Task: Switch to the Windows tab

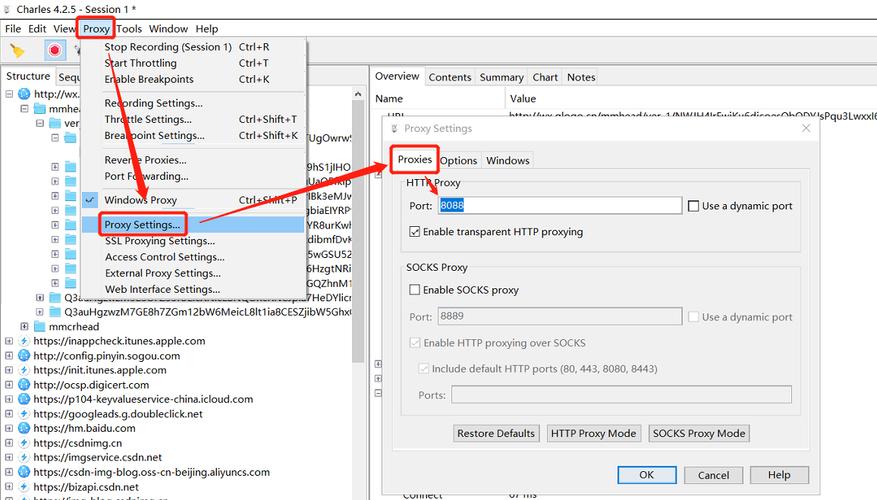Action: 507,161
